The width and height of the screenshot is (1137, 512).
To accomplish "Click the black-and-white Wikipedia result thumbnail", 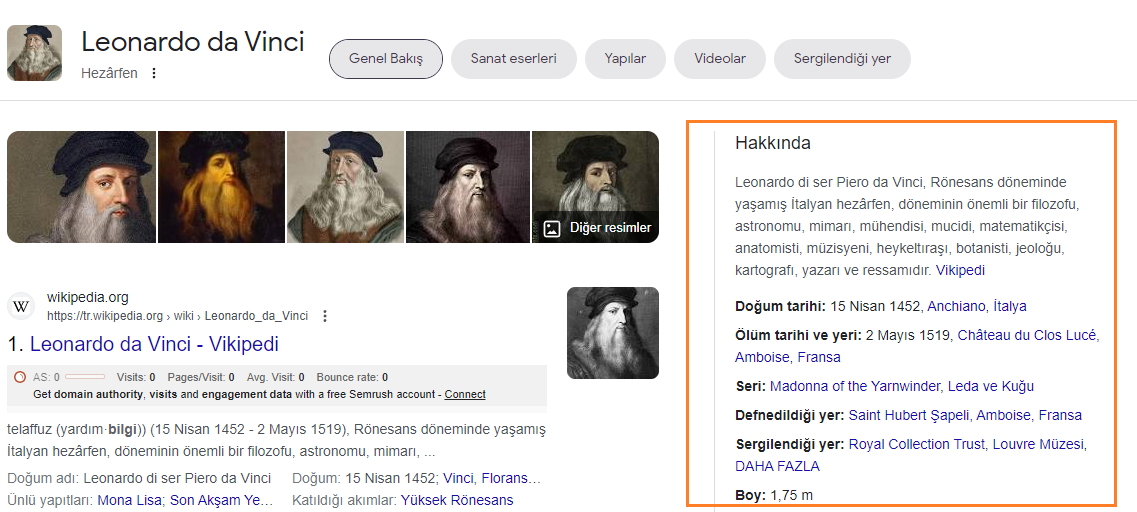I will tap(613, 333).
